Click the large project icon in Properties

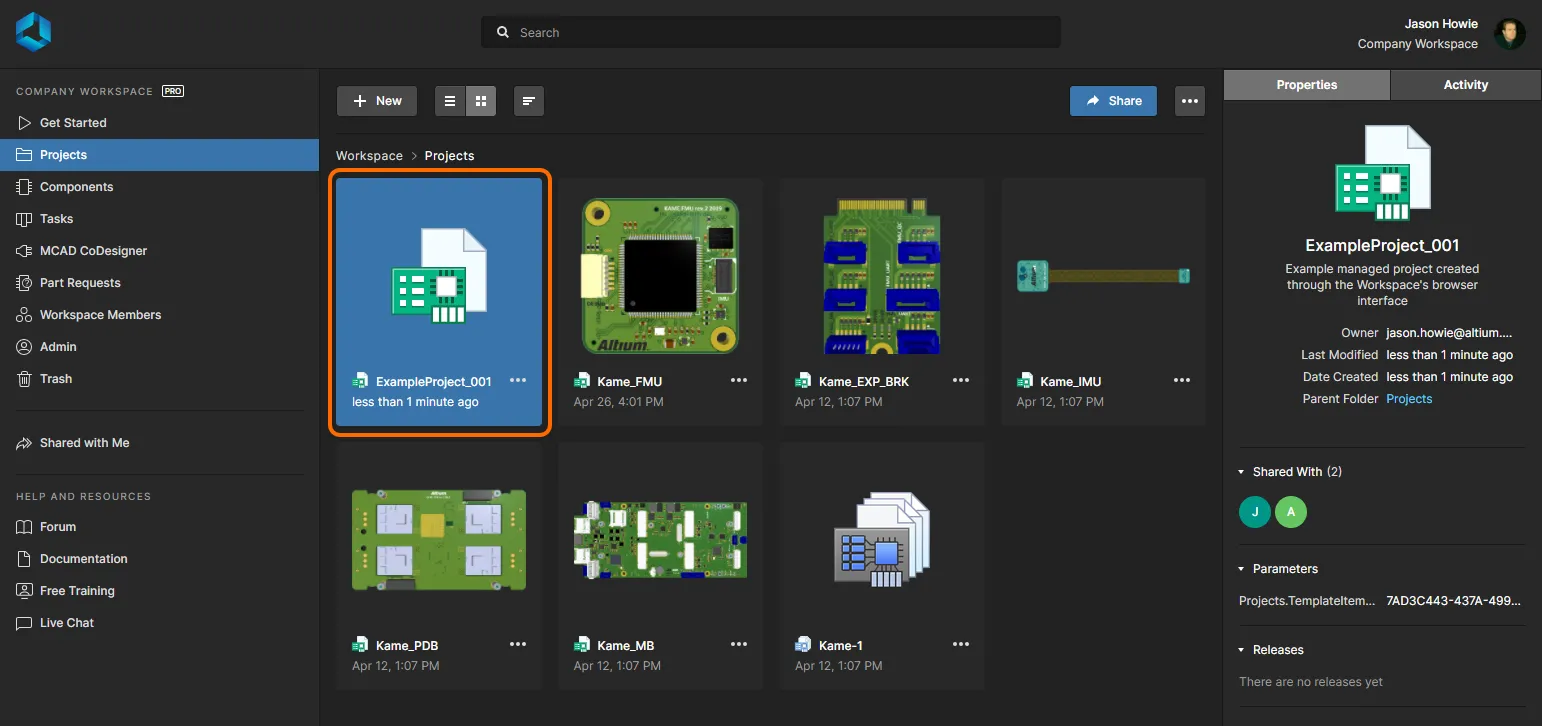(1383, 173)
